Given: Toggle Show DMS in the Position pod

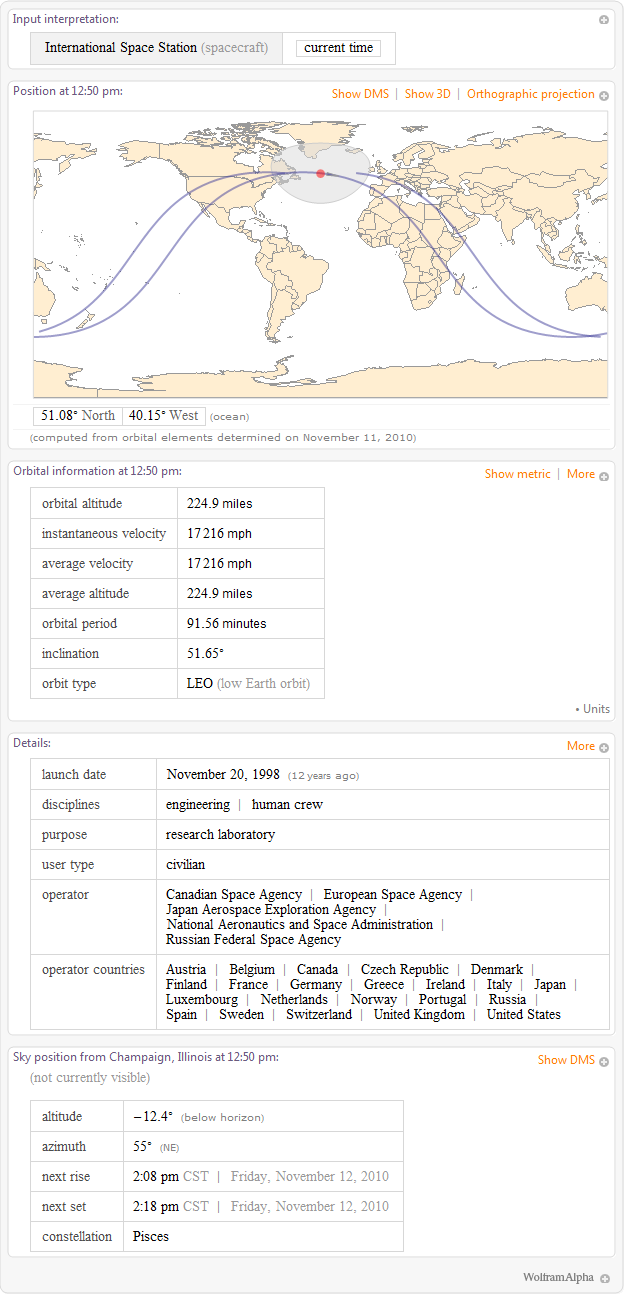Looking at the screenshot, I should (x=360, y=94).
